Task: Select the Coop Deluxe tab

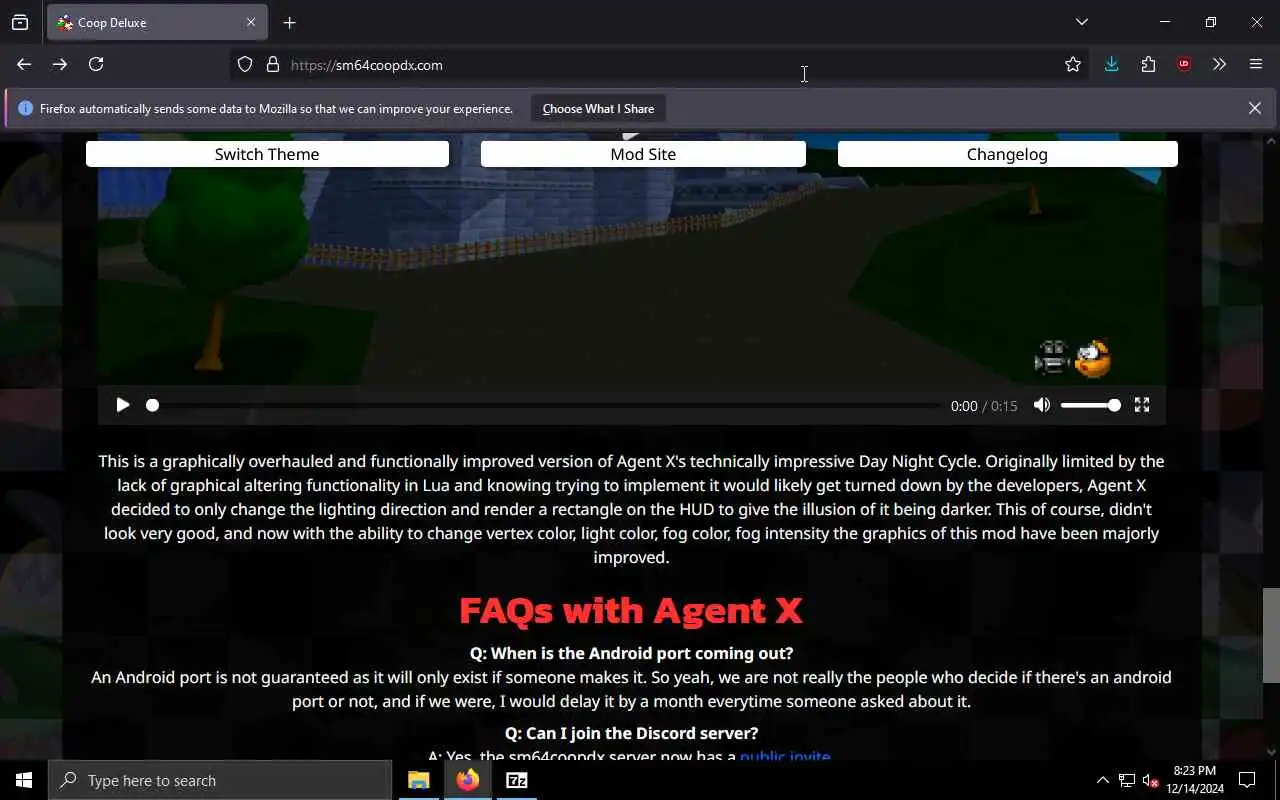Action: pos(157,22)
